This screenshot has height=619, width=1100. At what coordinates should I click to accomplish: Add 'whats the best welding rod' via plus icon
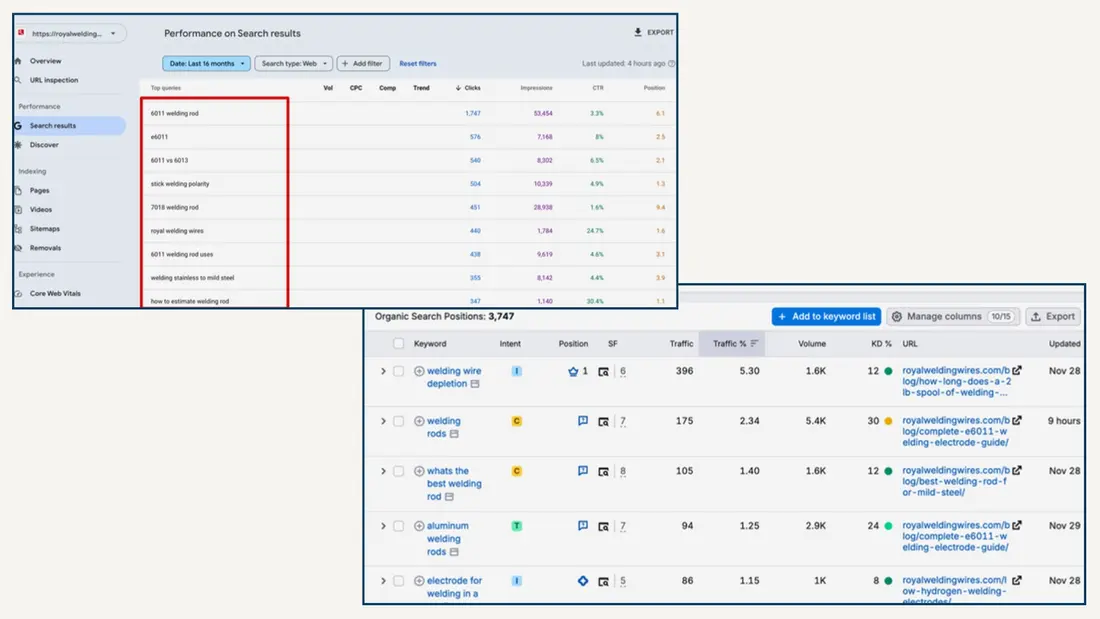pos(419,471)
